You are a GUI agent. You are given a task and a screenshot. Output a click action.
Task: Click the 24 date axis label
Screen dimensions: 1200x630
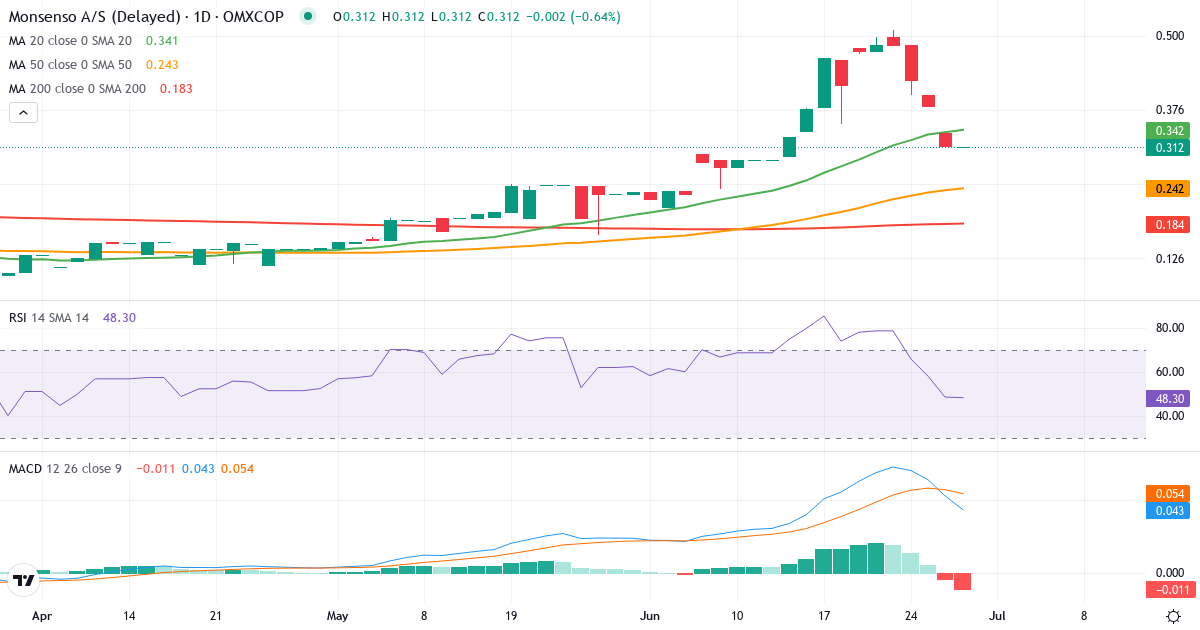pyautogui.click(x=910, y=616)
